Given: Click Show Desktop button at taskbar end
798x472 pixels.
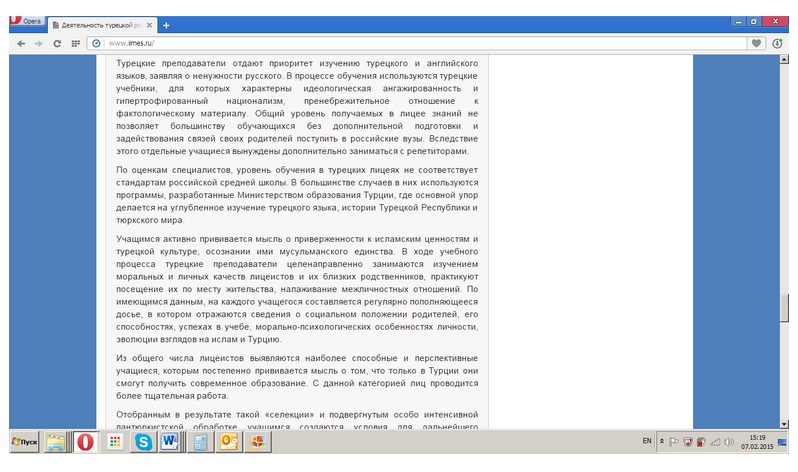Looking at the screenshot, I should coord(782,442).
